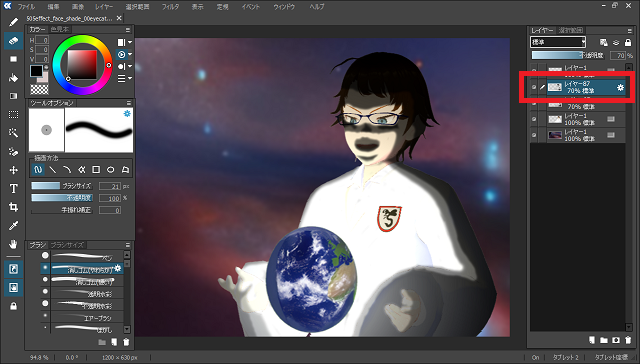Open the layer blend mode dropdown
The width and height of the screenshot is (640, 364).
point(558,42)
